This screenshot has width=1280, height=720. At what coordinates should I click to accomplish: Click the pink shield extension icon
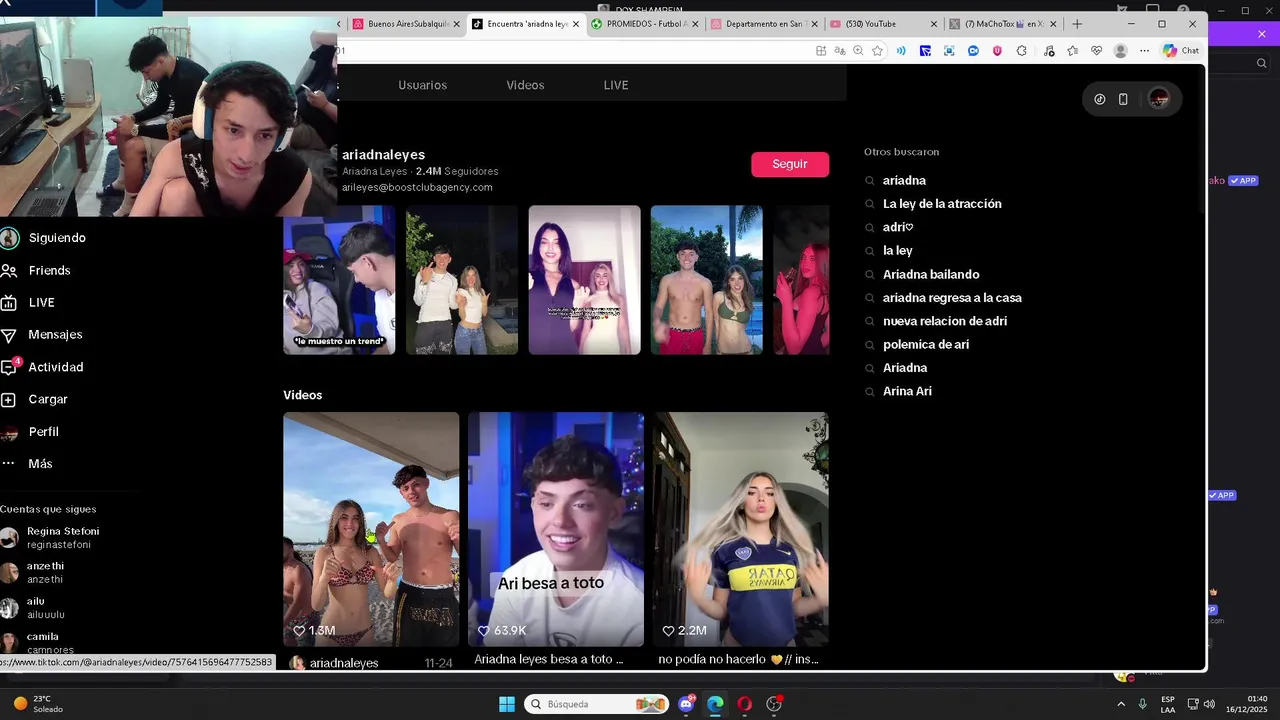(997, 51)
